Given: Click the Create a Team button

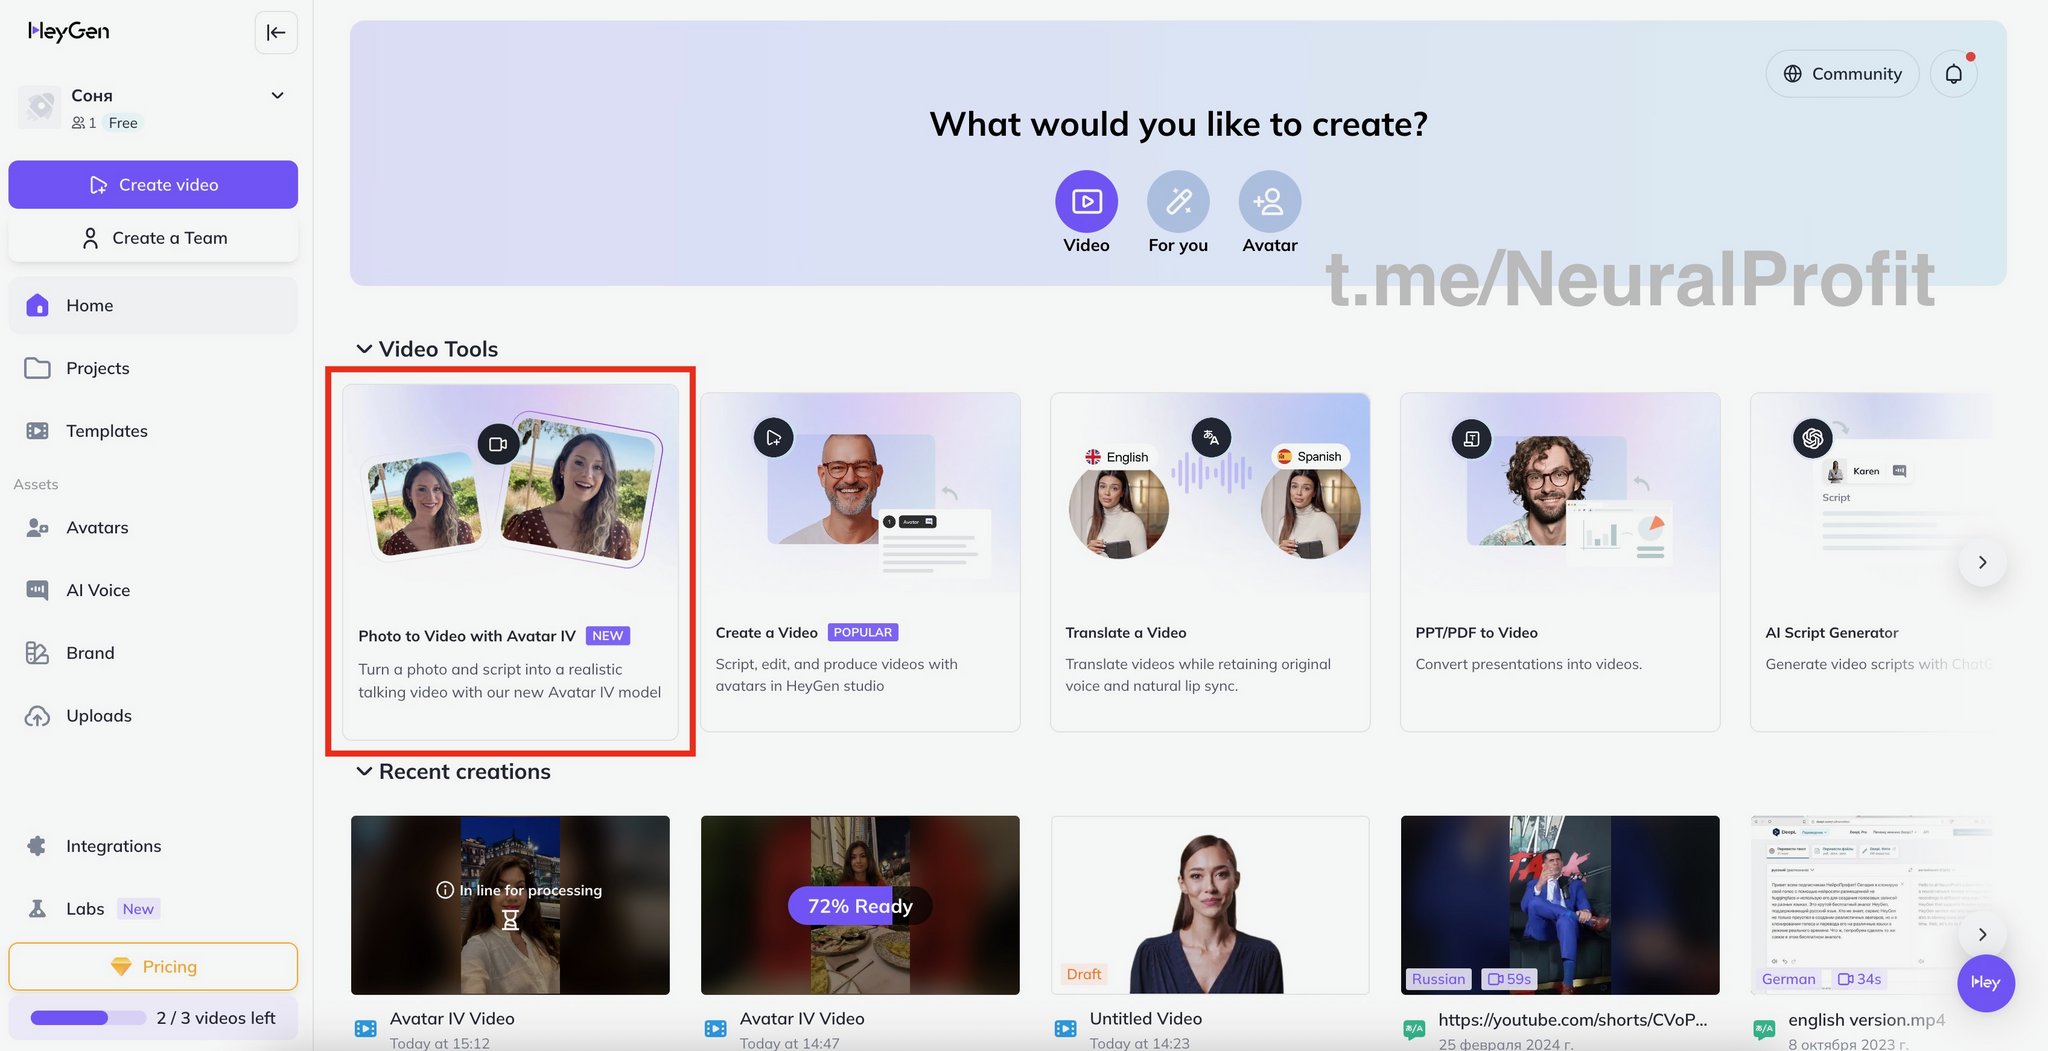Looking at the screenshot, I should (153, 238).
